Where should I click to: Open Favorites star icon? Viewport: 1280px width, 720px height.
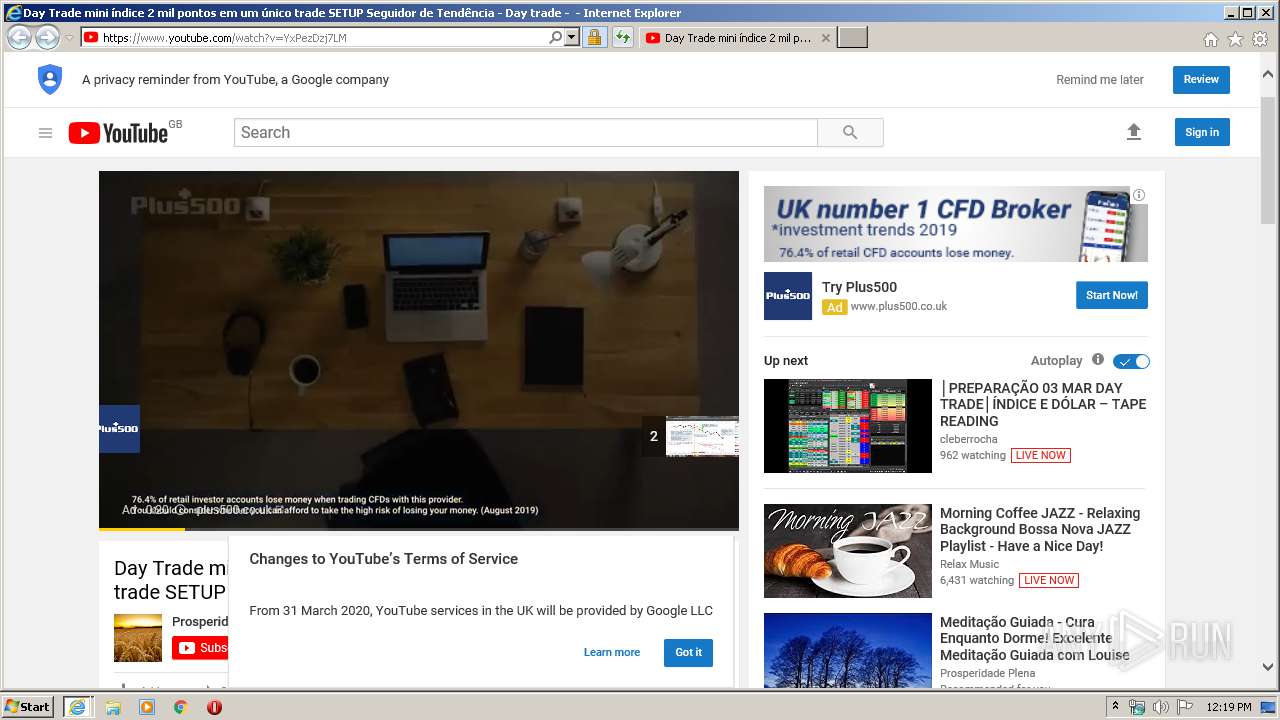[1235, 39]
